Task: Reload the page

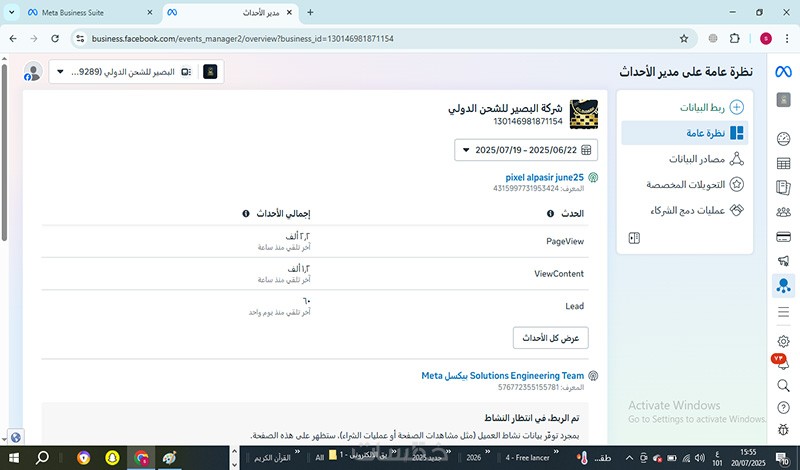Action: pos(55,38)
